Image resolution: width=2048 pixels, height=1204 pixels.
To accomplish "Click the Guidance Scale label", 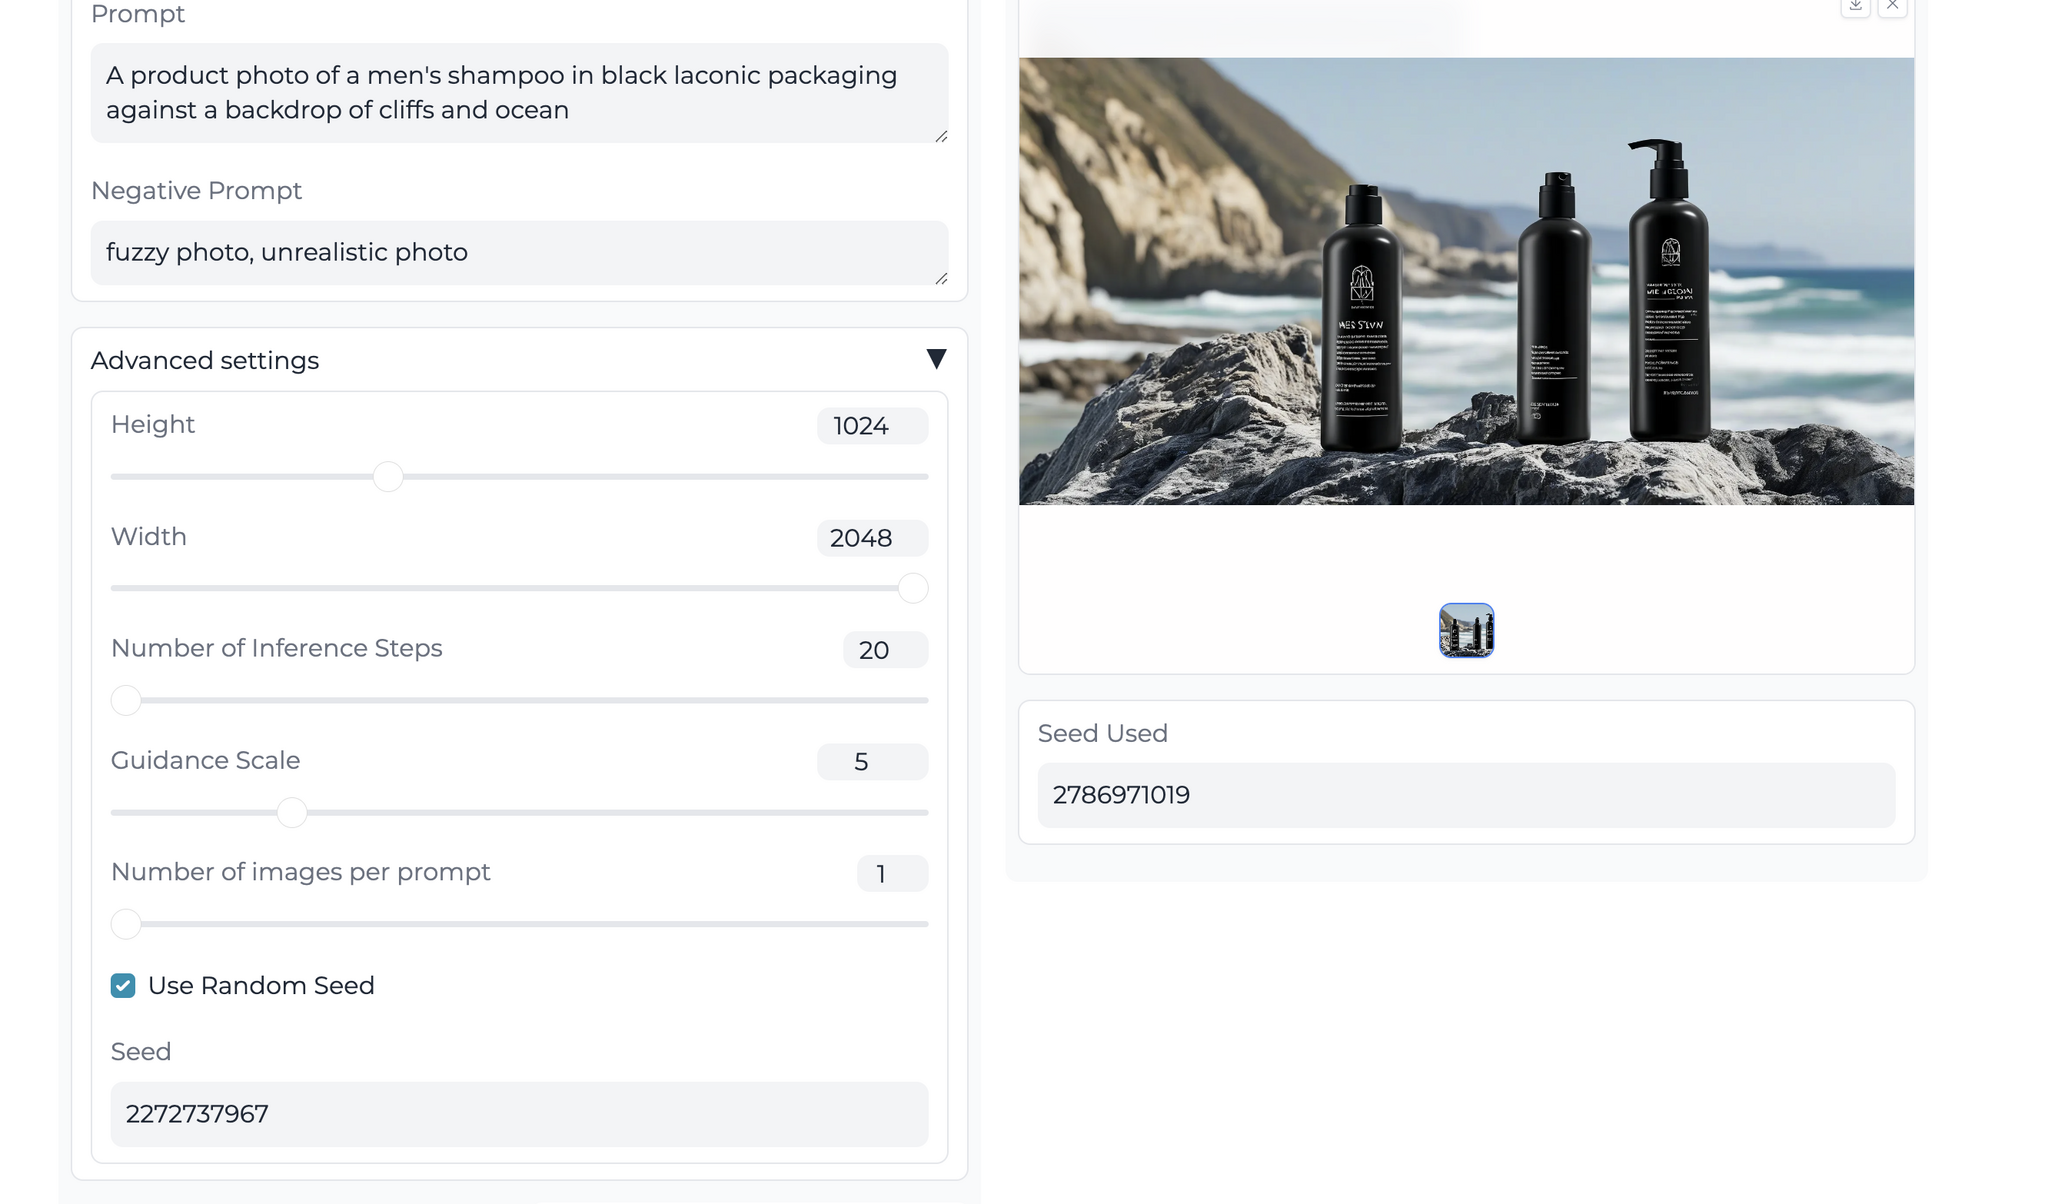I will [205, 760].
